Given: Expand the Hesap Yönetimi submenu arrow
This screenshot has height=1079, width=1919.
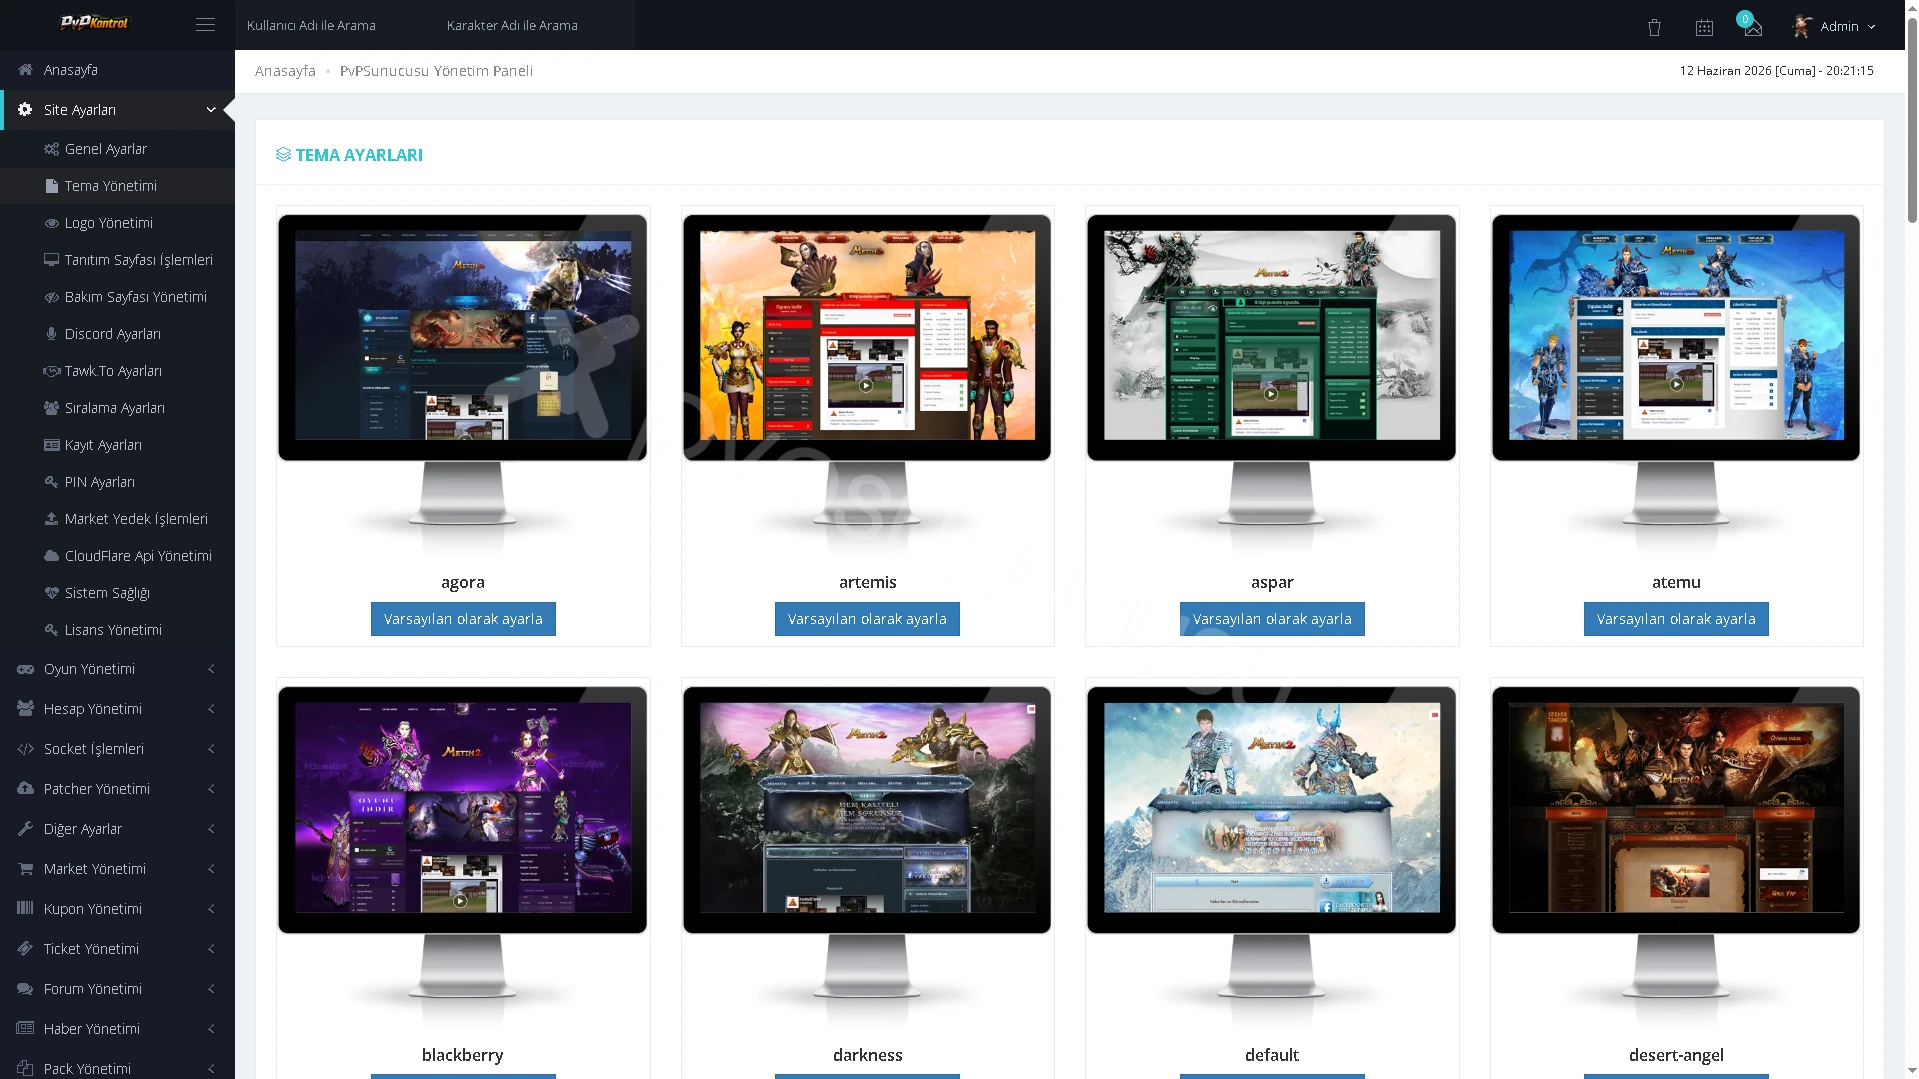Looking at the screenshot, I should (x=211, y=709).
